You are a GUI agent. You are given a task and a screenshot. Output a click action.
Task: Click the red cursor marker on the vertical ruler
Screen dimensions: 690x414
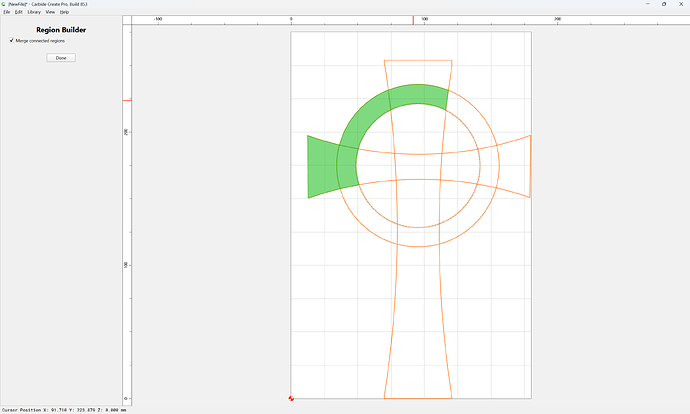tap(127, 100)
